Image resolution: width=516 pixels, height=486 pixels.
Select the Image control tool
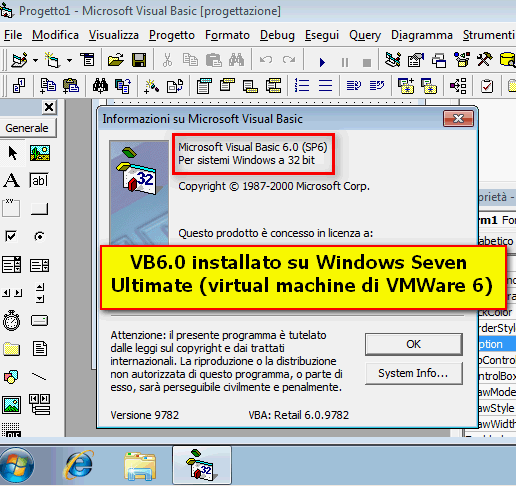12,405
